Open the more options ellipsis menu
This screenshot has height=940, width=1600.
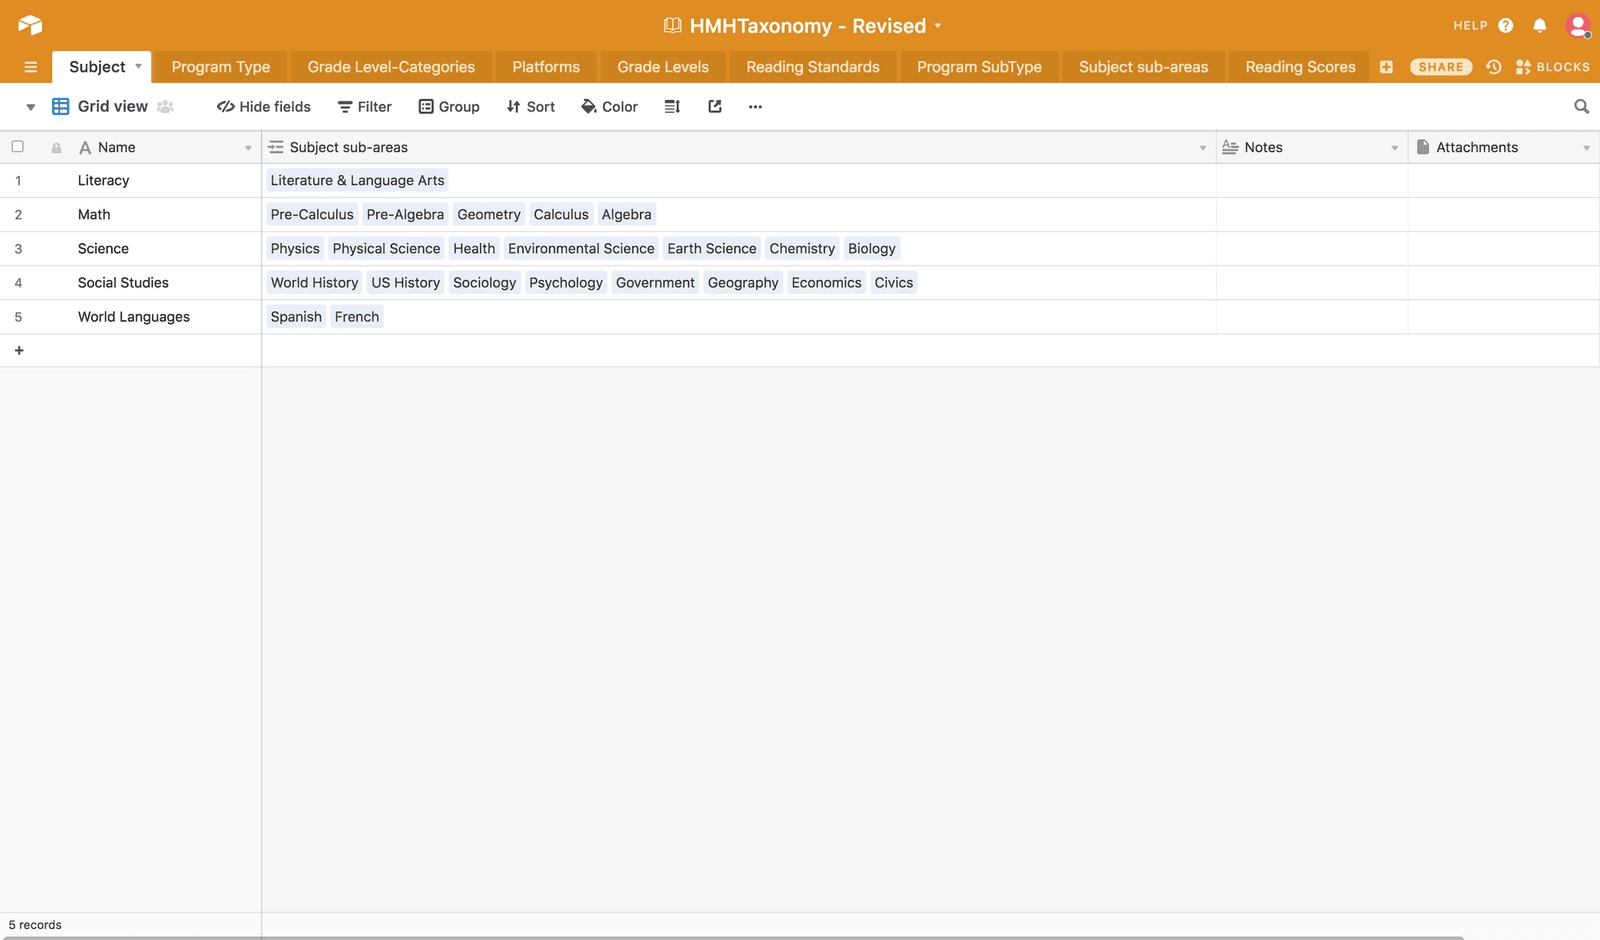click(755, 107)
